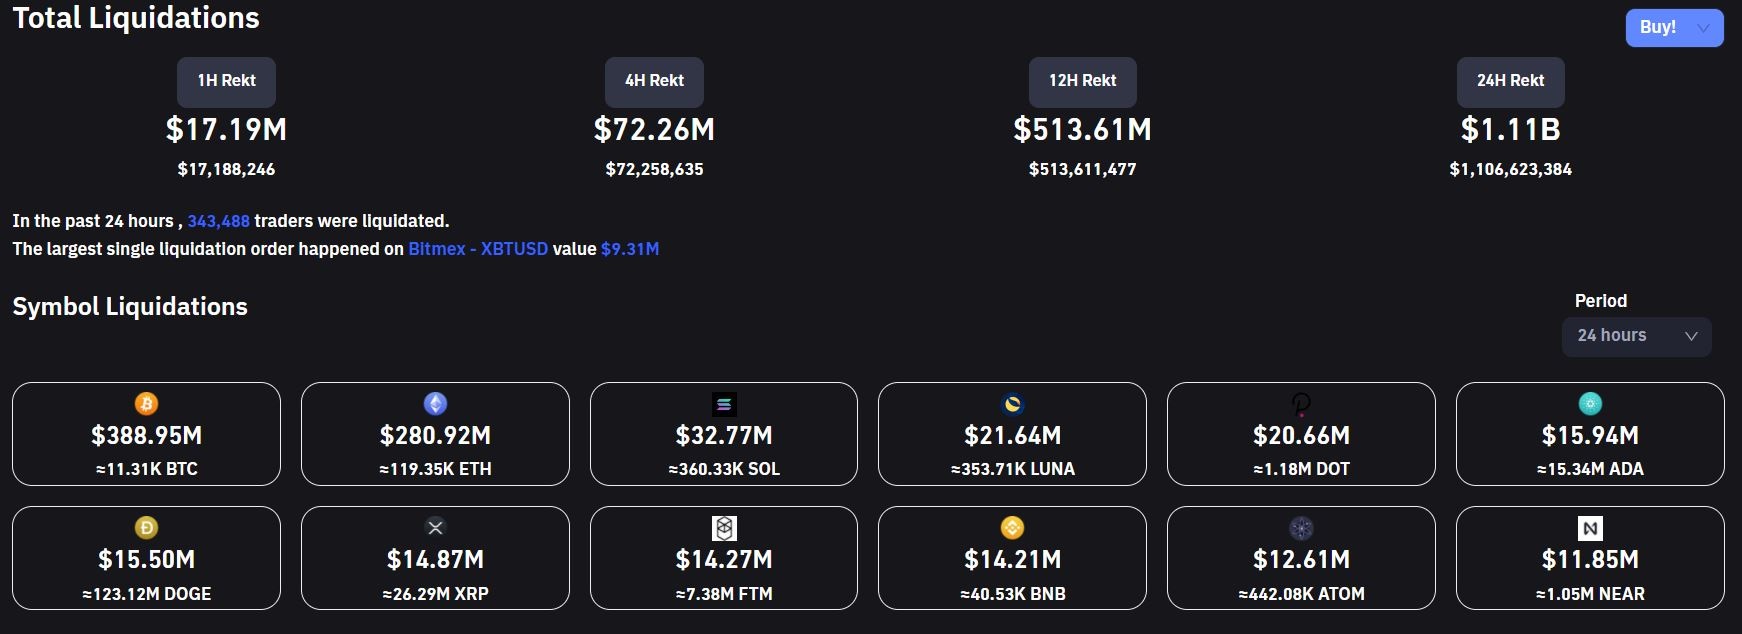
Task: Click the BNB coin icon
Action: 1012,528
